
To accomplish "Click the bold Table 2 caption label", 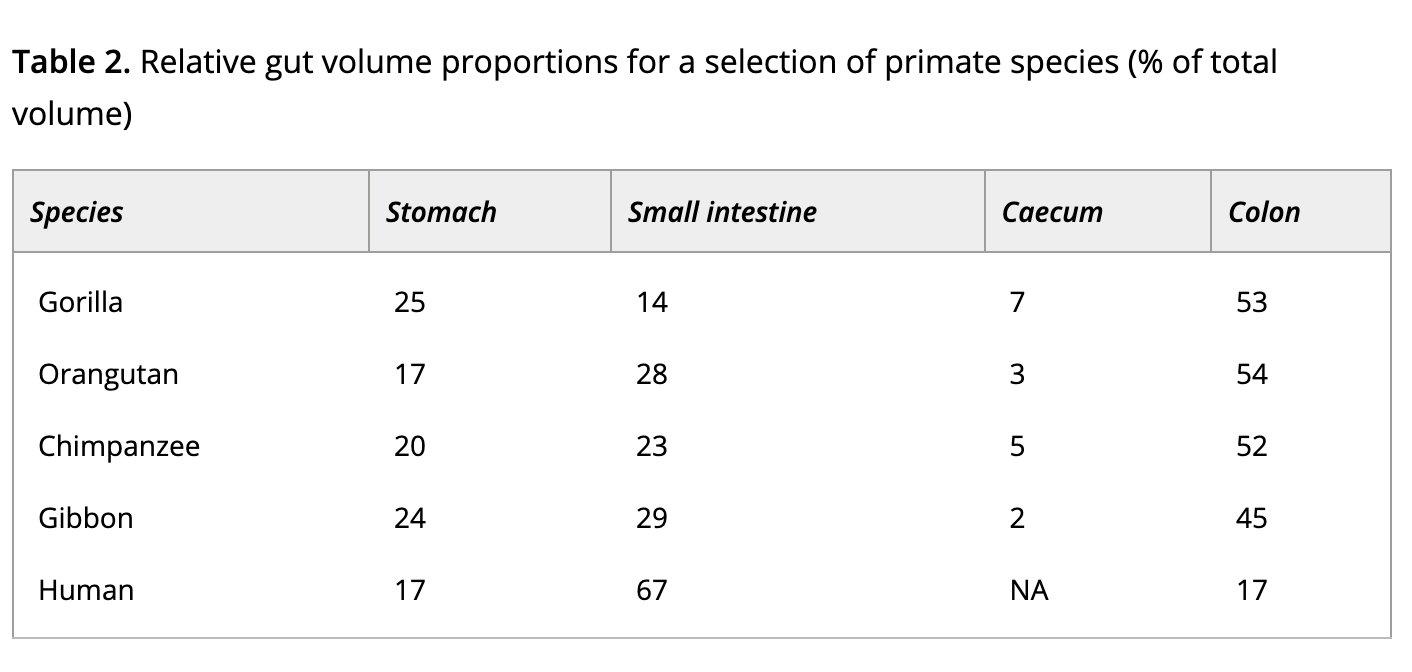I will (x=70, y=63).
